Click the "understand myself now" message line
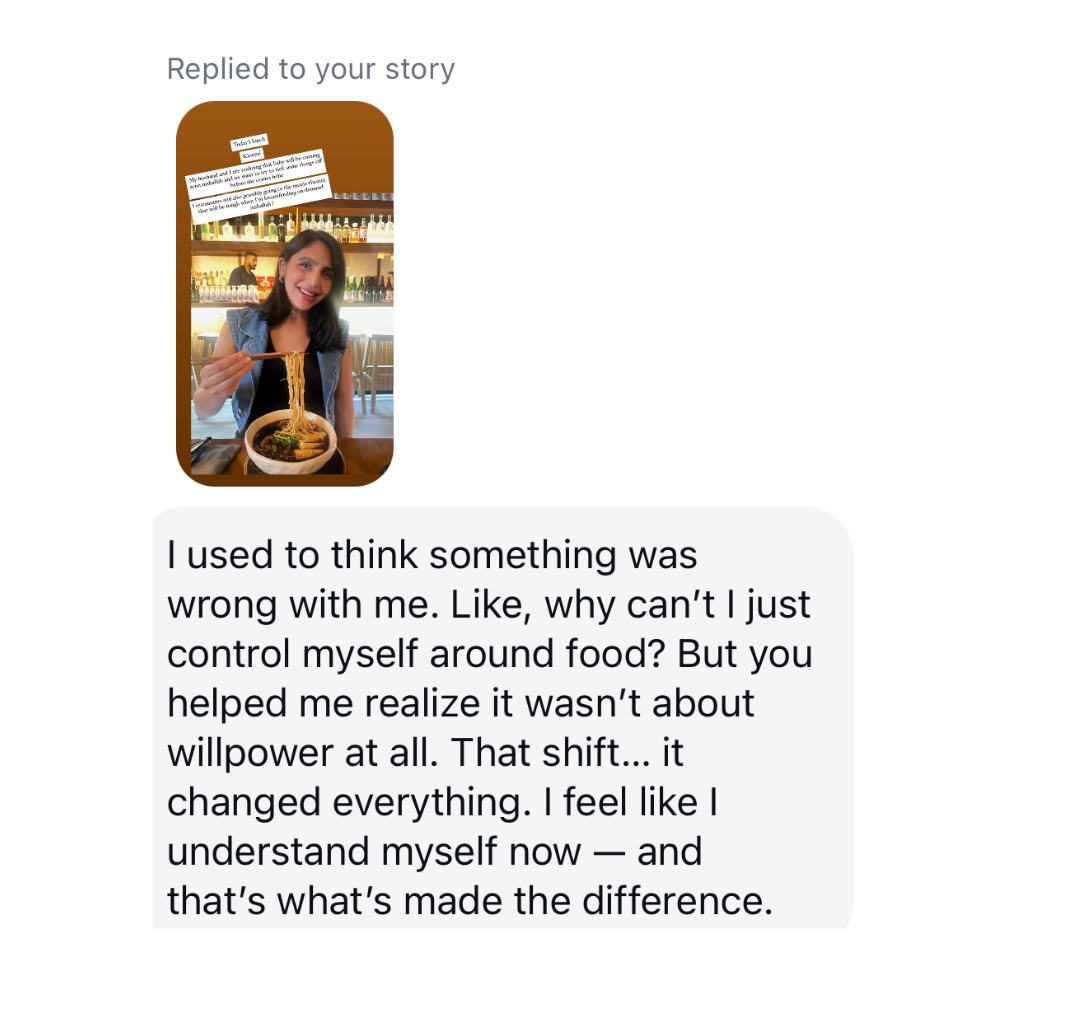Viewport: 1080px width, 1009px height. (434, 851)
